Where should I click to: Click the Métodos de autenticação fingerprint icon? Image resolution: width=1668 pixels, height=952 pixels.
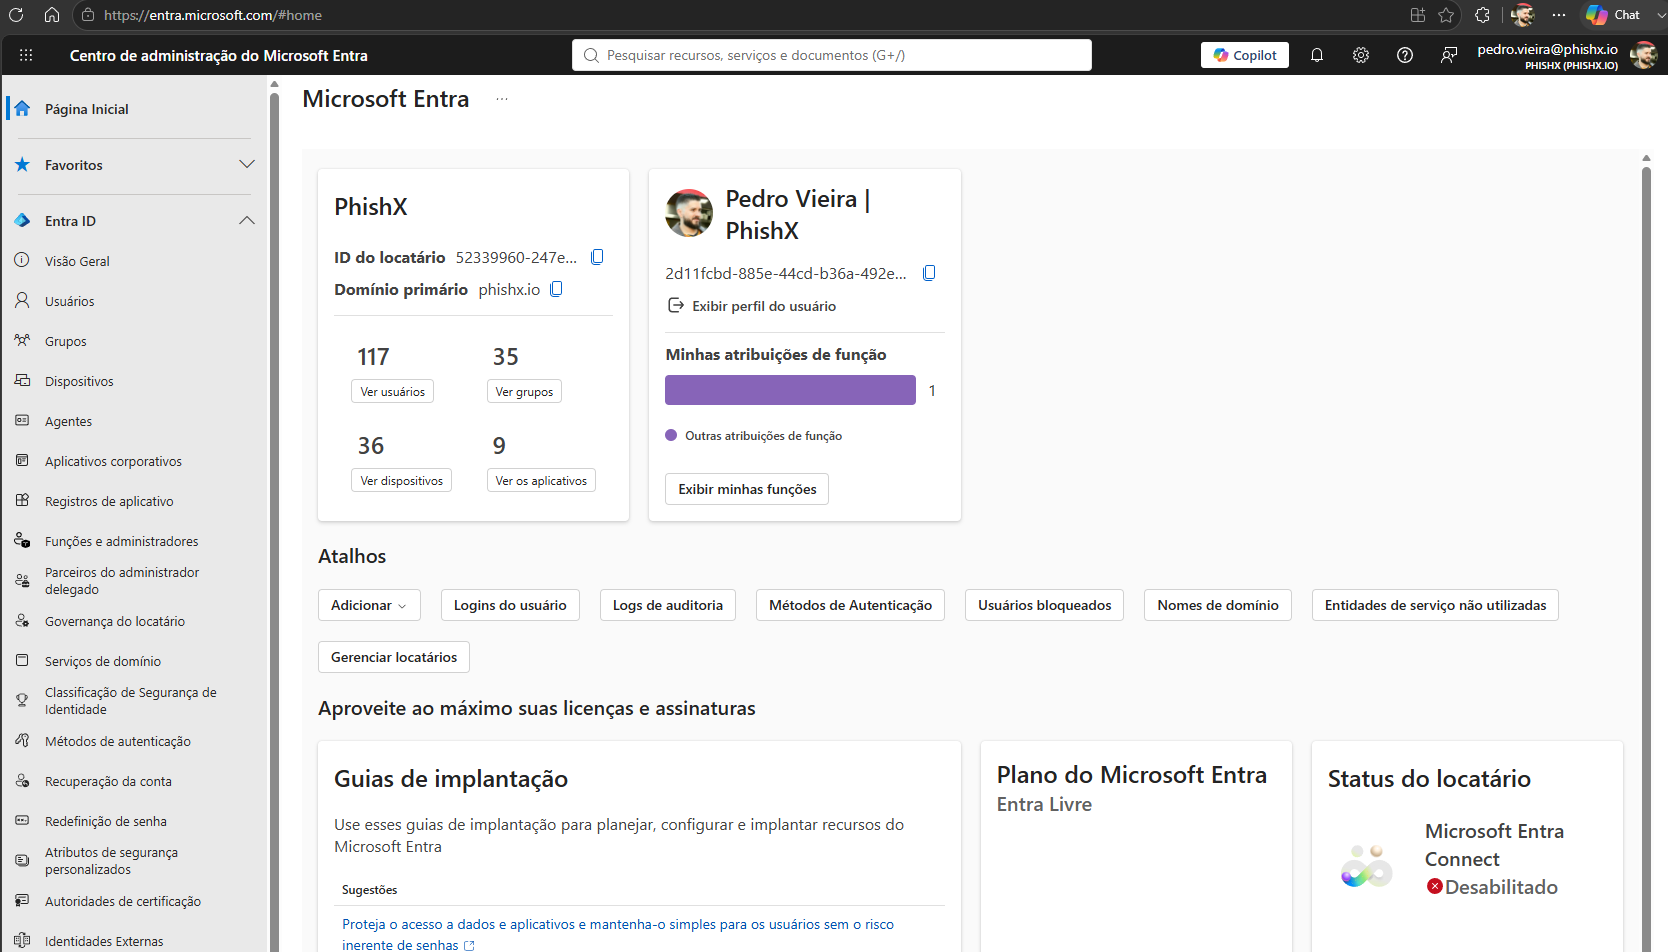point(22,740)
